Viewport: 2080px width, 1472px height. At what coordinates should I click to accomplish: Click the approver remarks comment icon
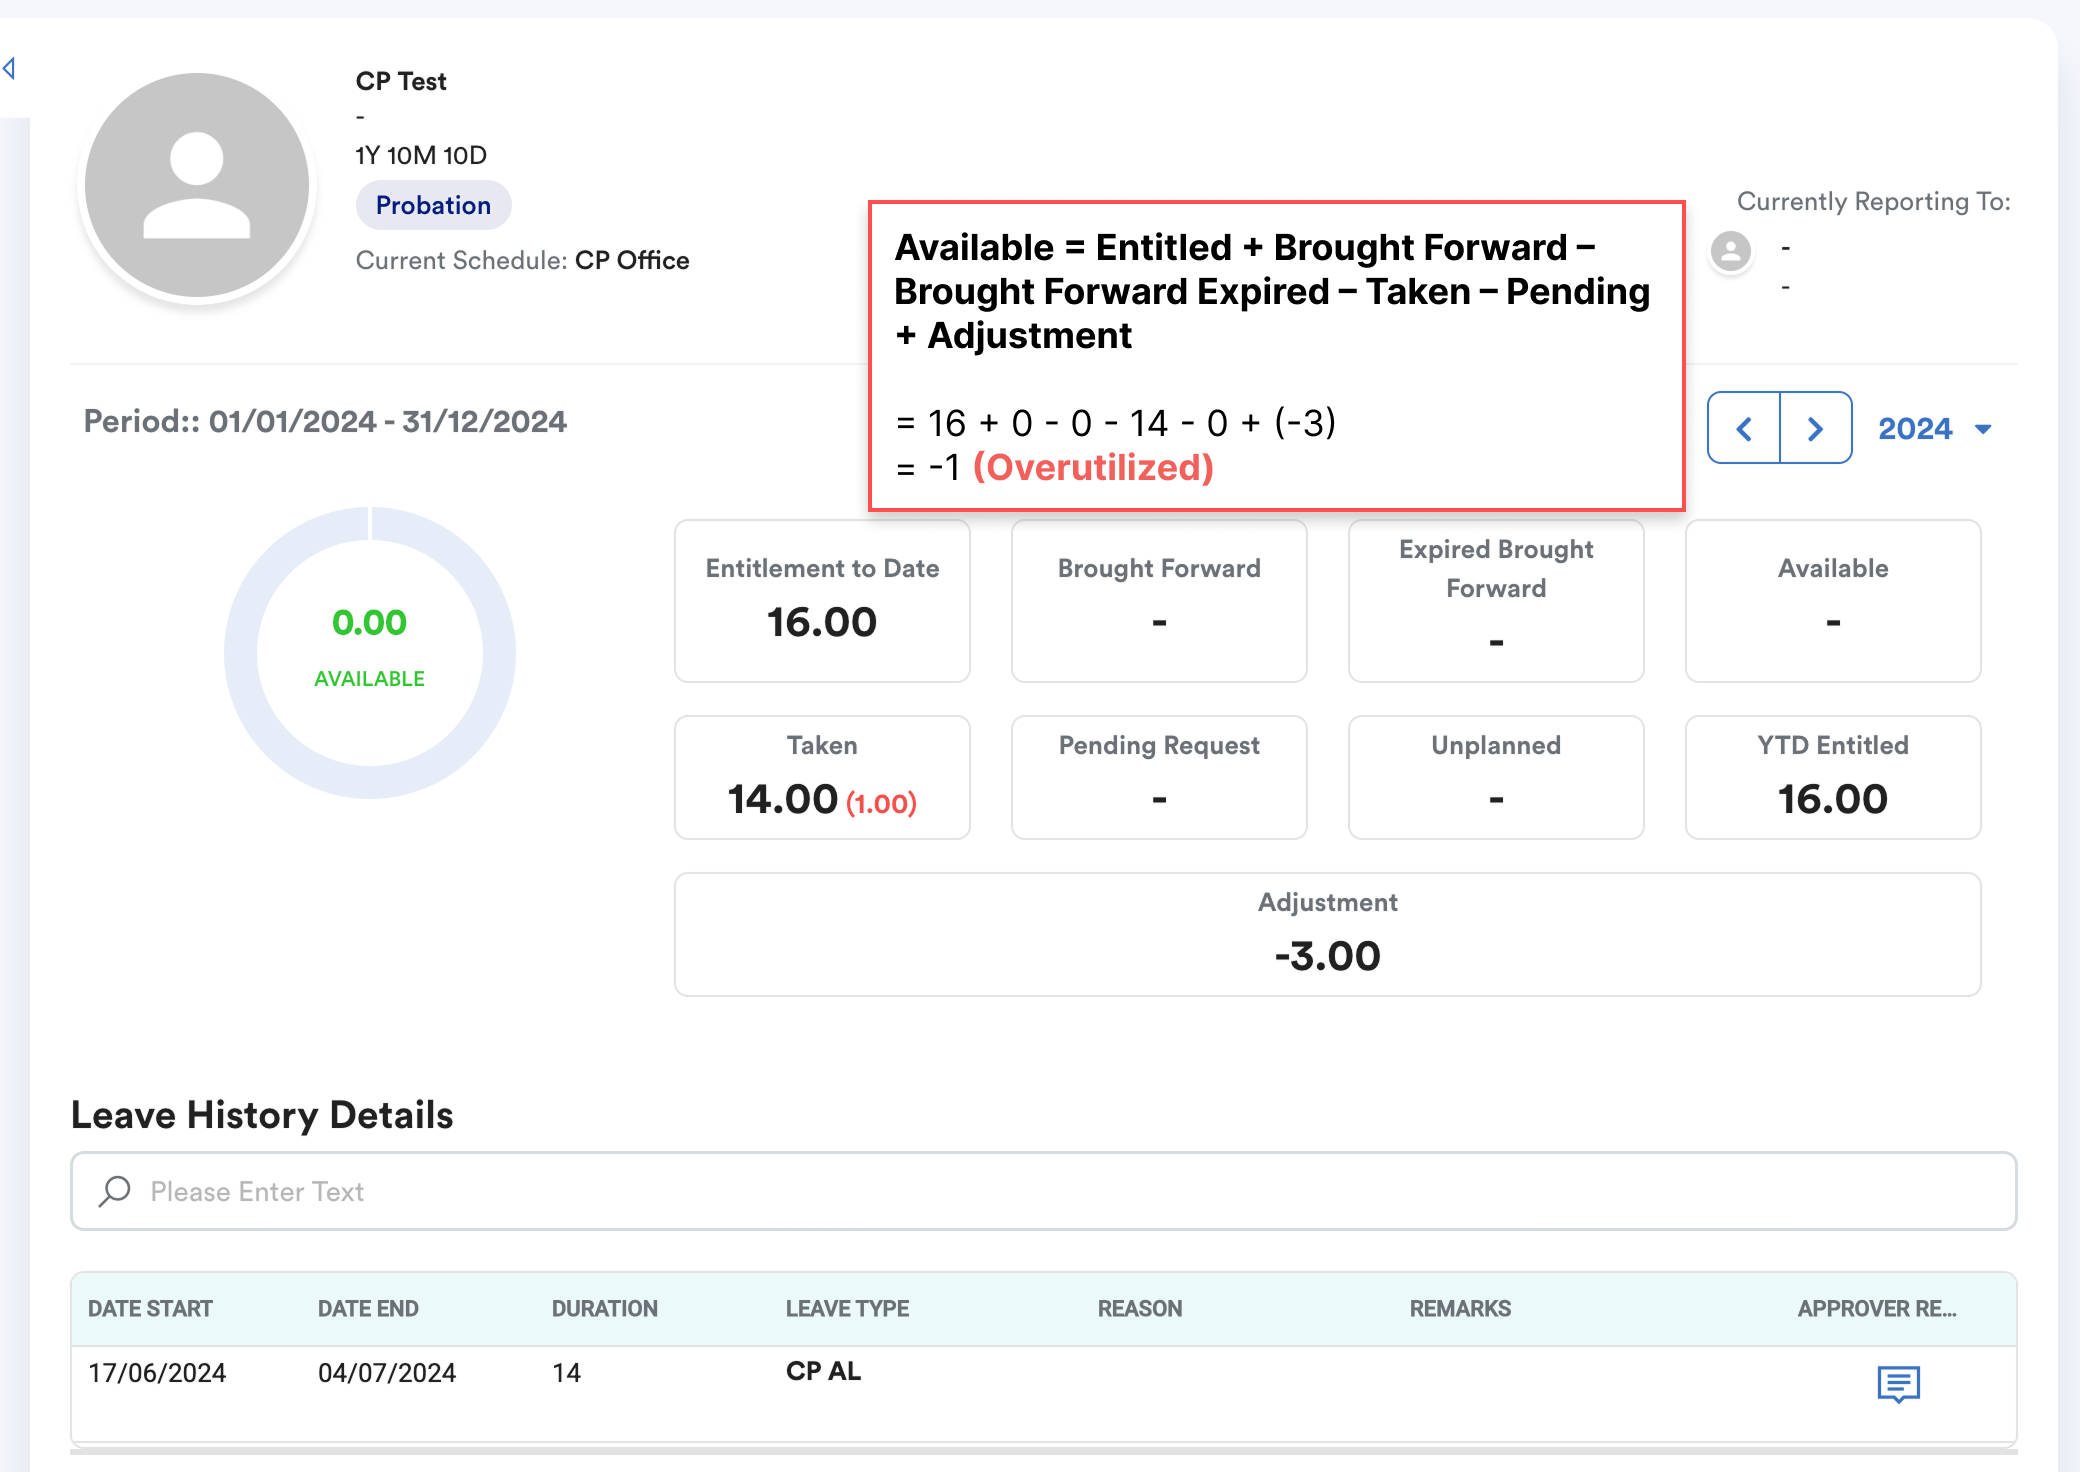(x=1898, y=1384)
